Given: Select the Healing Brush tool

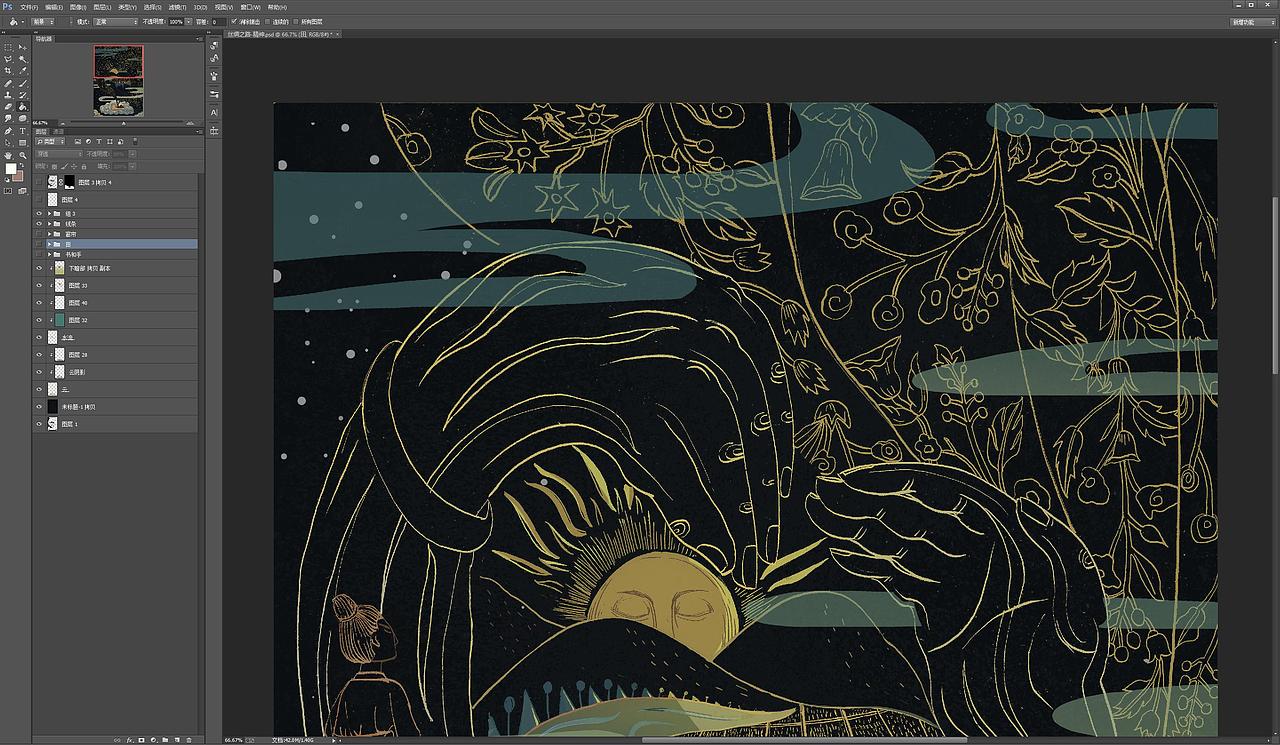Looking at the screenshot, I should pyautogui.click(x=8, y=83).
